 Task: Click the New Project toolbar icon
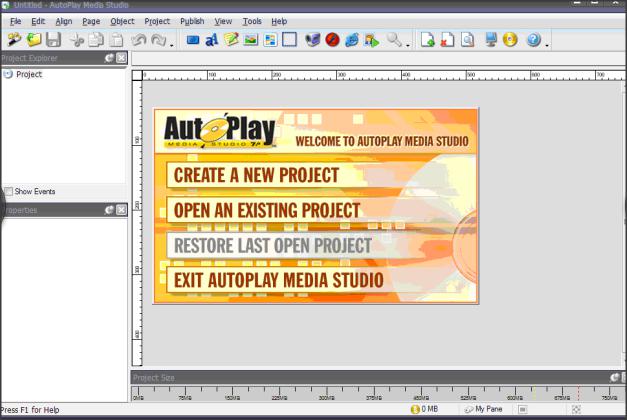[14, 40]
